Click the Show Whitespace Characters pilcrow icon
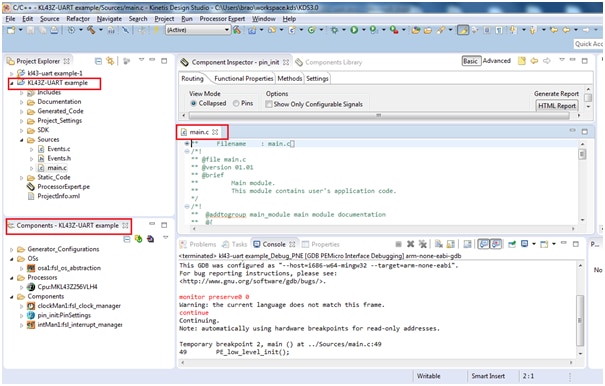This screenshot has width=605, height=386. 499,30
